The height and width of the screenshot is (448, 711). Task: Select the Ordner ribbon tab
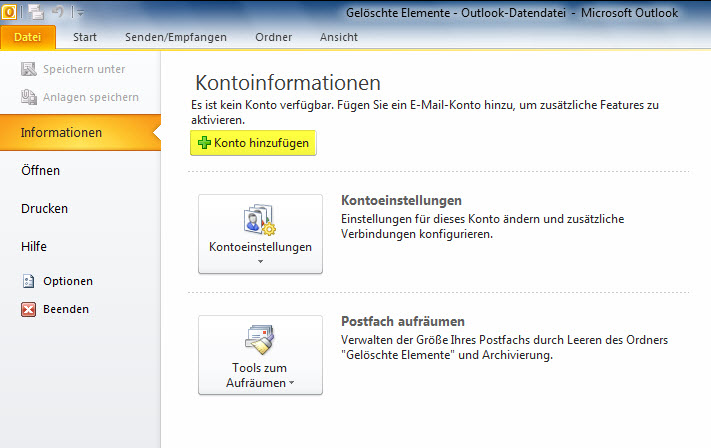[x=272, y=37]
